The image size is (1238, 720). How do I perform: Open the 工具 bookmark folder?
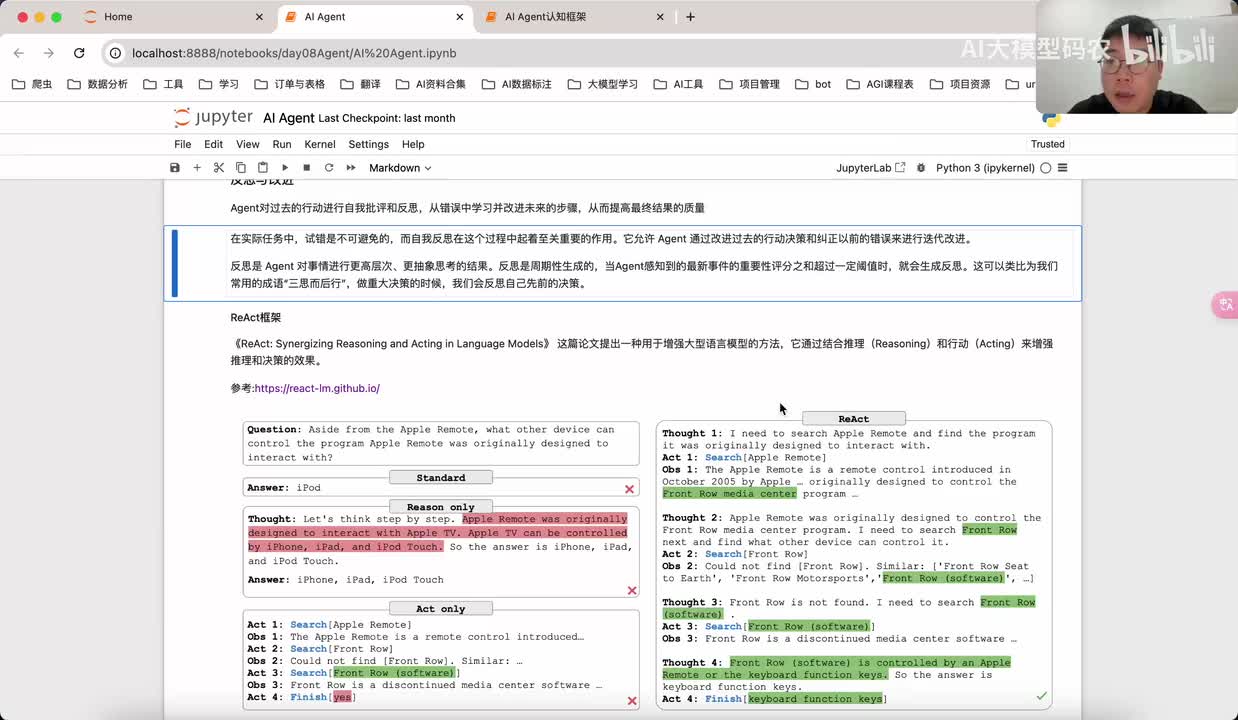point(164,84)
